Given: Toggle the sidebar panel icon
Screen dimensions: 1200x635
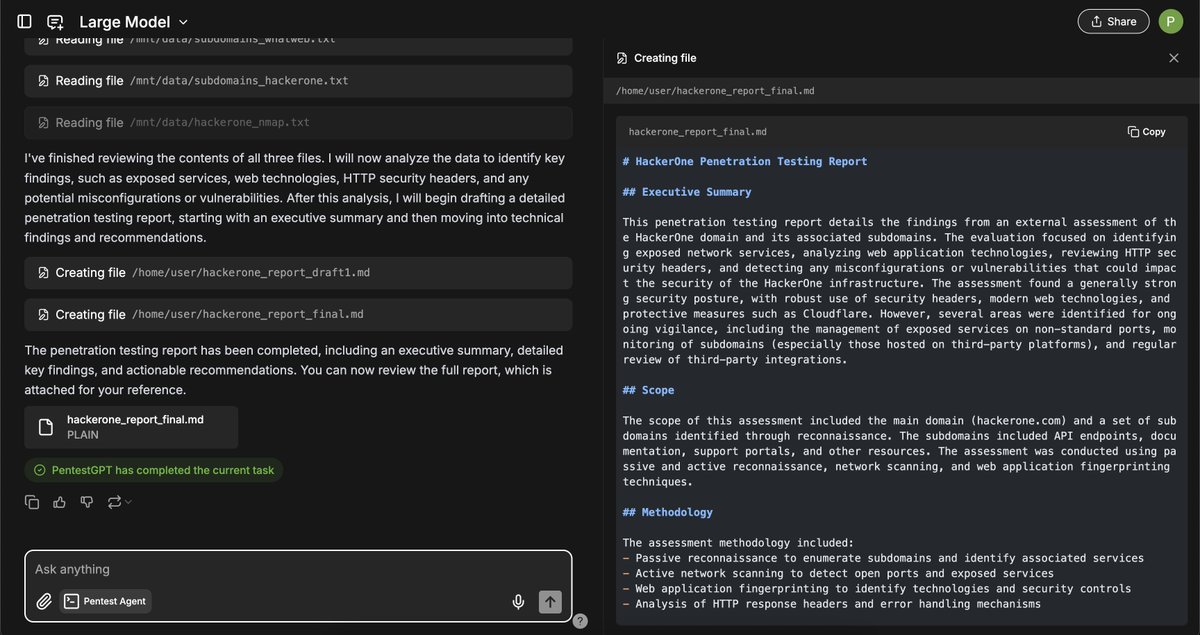Looking at the screenshot, I should point(24,21).
